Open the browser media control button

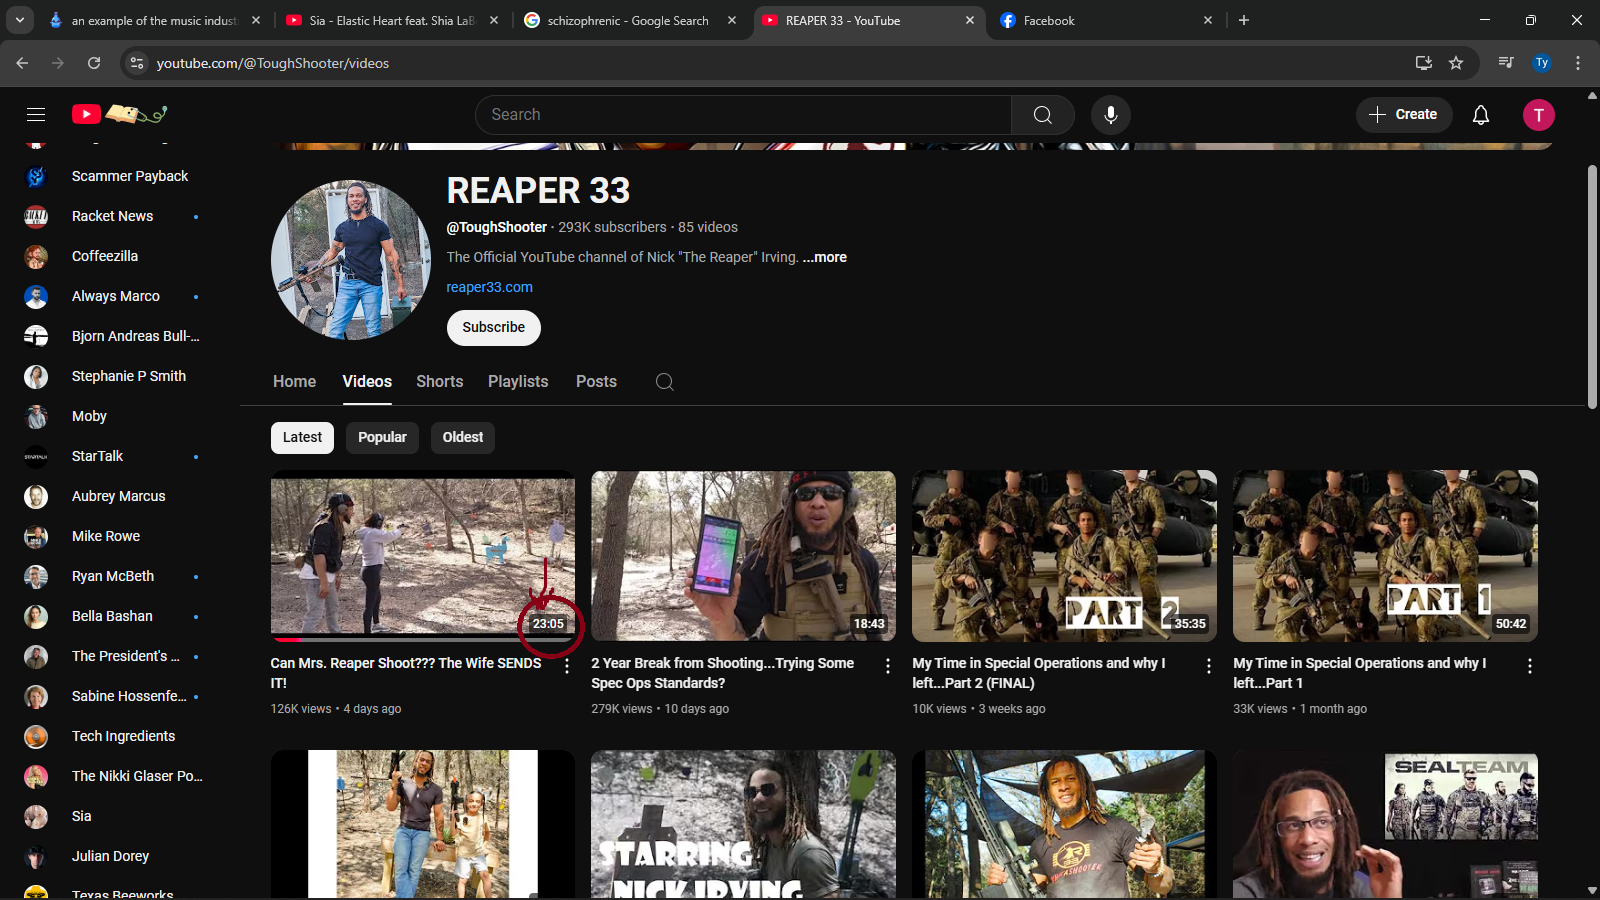point(1506,63)
